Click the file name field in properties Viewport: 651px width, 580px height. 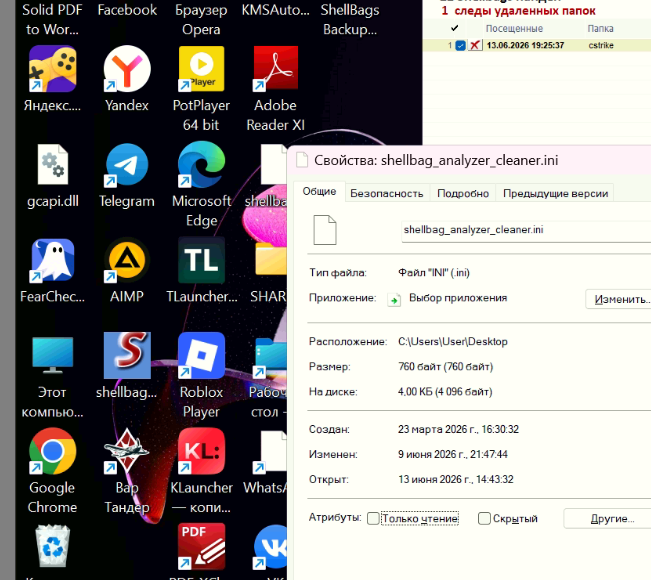tap(526, 231)
